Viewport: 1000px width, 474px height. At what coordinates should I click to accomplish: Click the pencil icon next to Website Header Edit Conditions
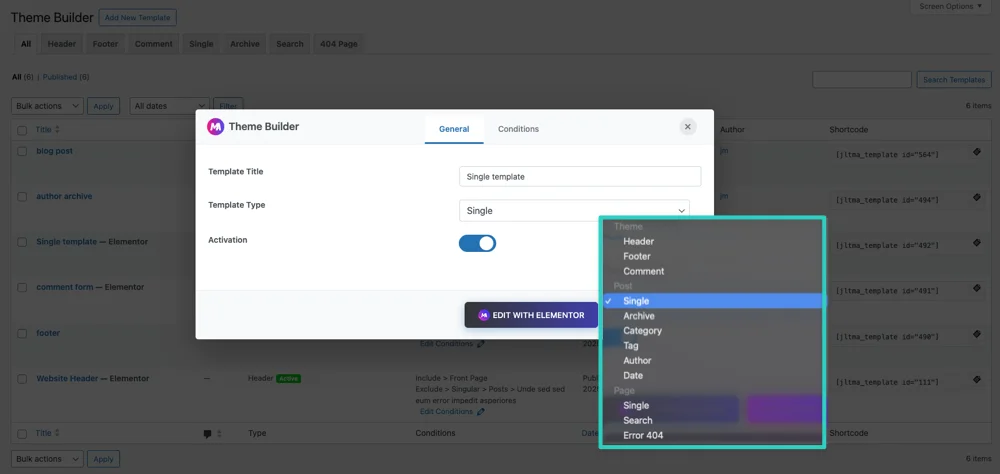point(481,412)
